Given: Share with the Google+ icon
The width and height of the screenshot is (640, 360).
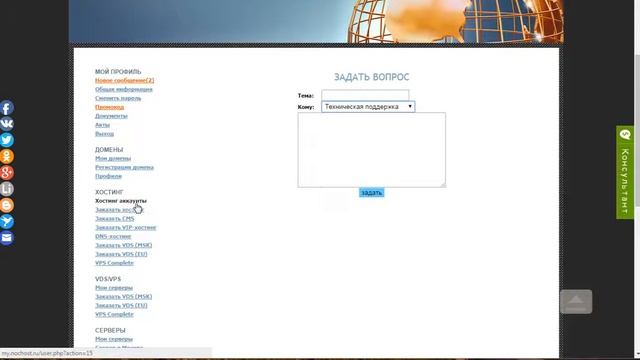Looking at the screenshot, I should coord(7,173).
